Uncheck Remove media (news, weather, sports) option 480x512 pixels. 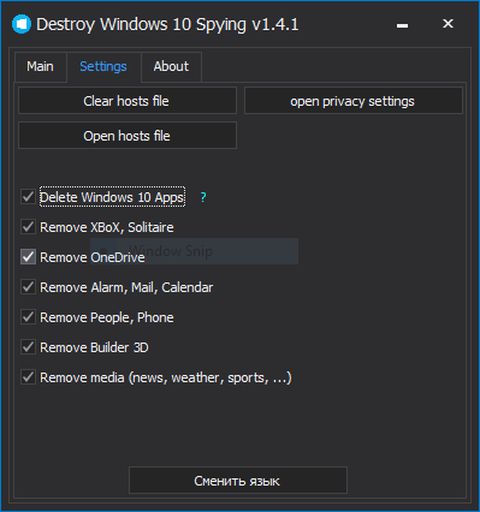[28, 377]
